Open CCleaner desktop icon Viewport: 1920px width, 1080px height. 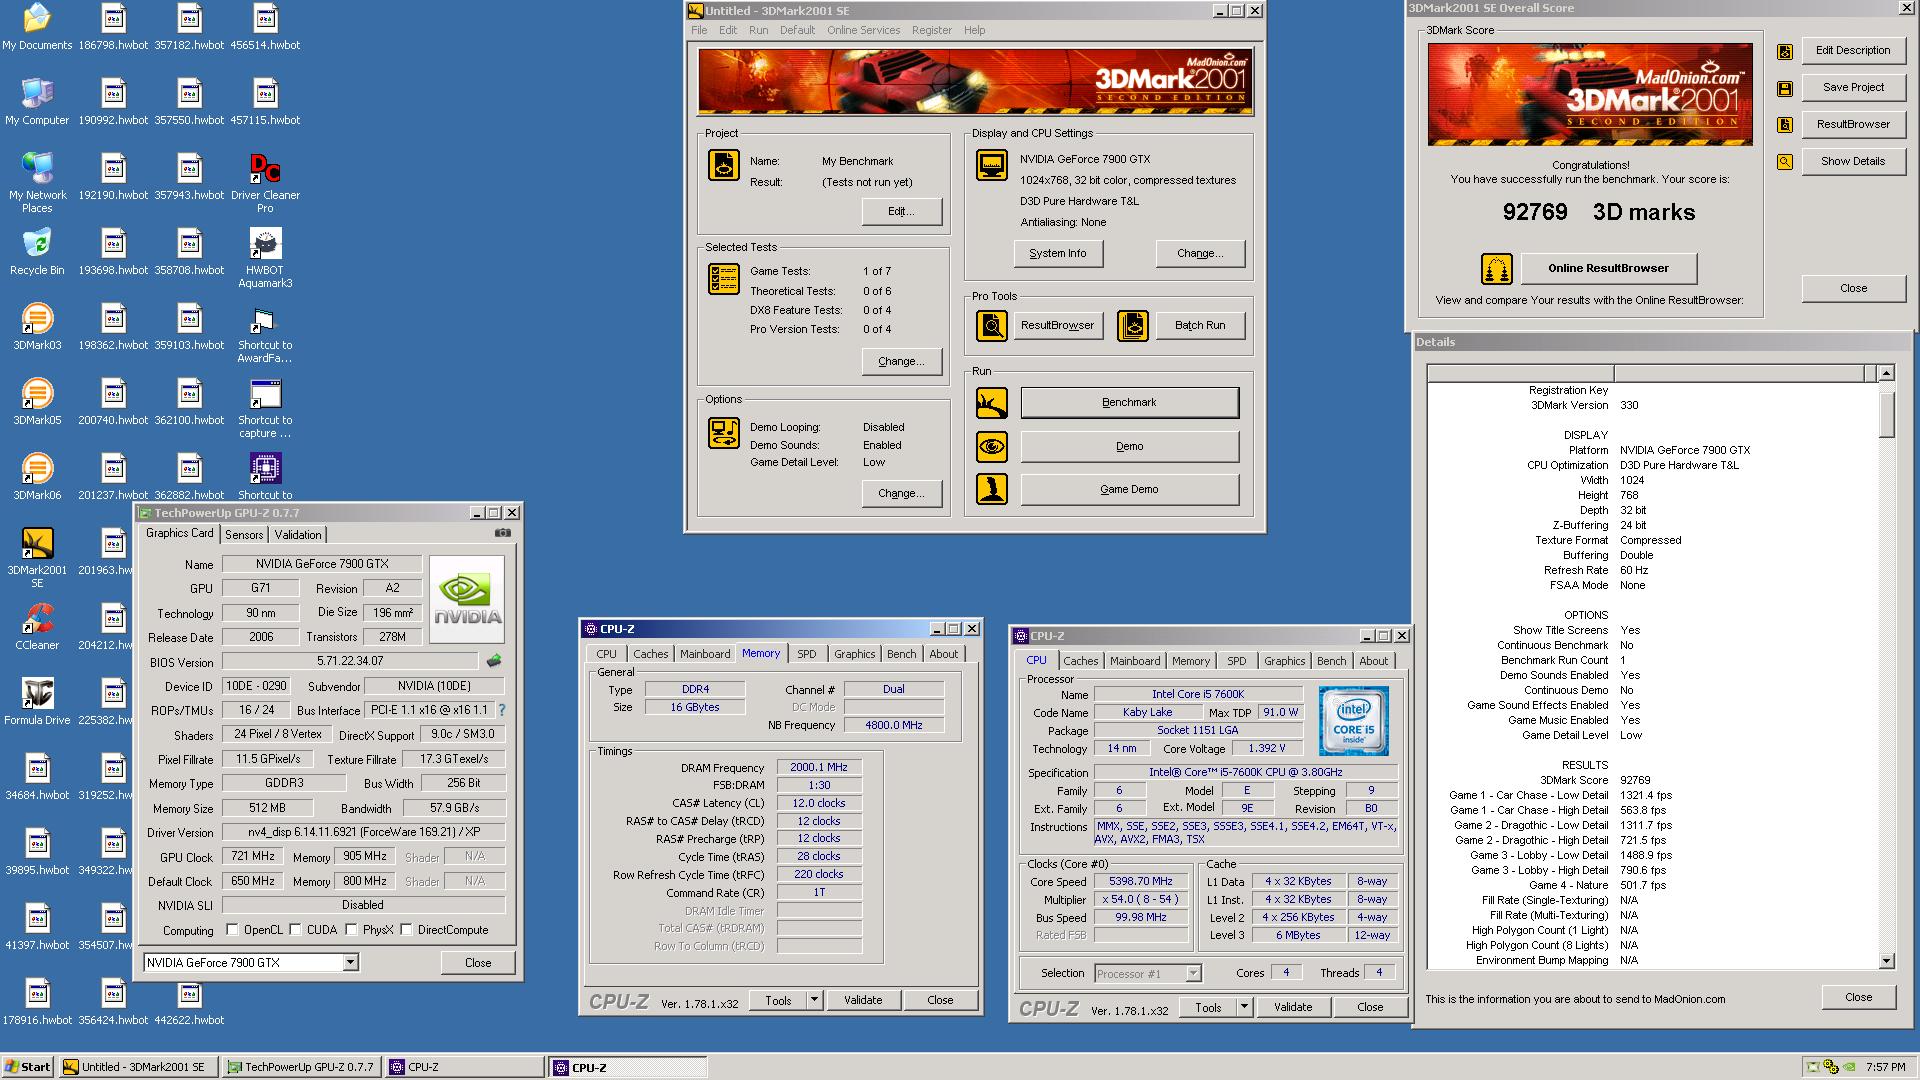pos(37,627)
